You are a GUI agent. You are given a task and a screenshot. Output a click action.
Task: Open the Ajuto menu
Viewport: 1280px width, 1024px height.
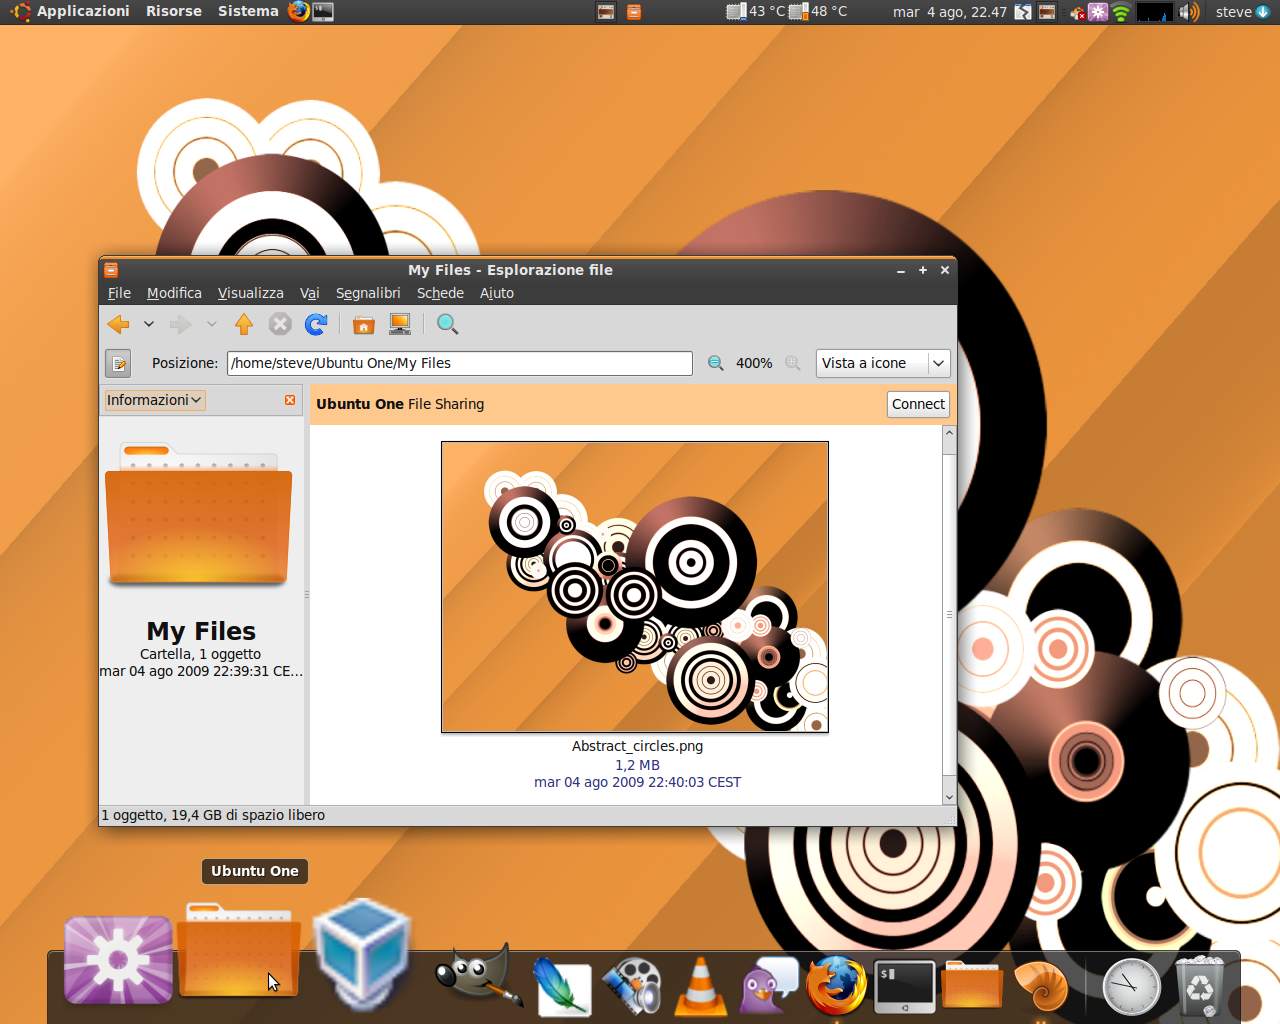coord(497,293)
